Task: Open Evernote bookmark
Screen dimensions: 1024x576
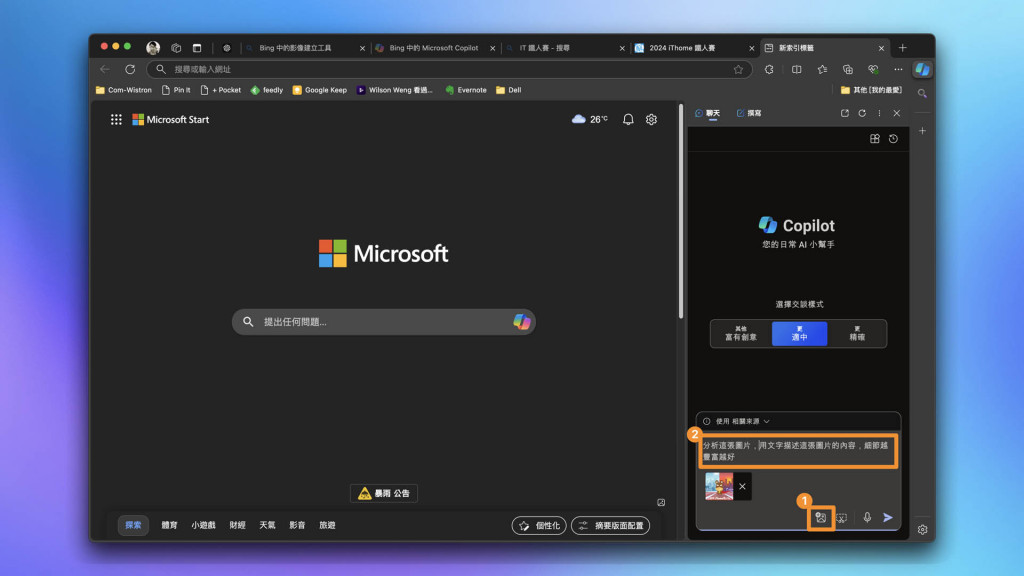Action: [x=466, y=90]
